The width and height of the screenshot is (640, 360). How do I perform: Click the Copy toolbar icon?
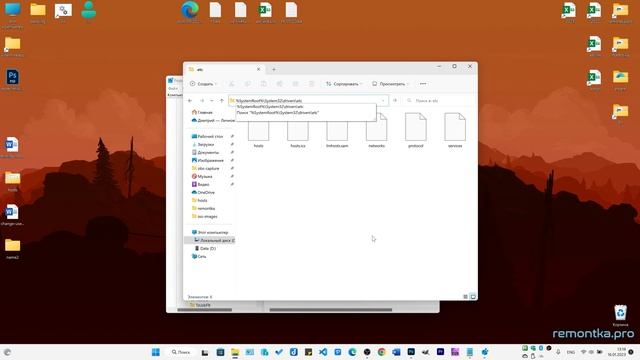(247, 84)
